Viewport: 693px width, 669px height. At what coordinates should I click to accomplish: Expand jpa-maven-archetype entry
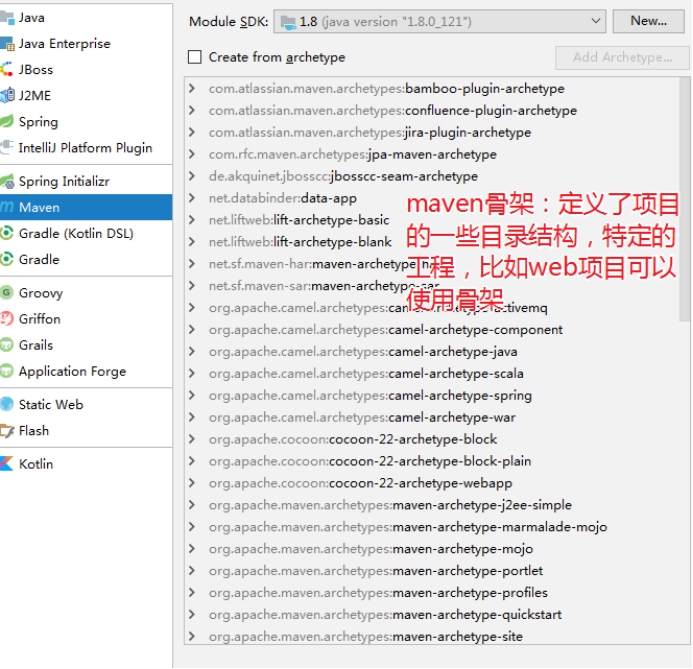point(192,154)
